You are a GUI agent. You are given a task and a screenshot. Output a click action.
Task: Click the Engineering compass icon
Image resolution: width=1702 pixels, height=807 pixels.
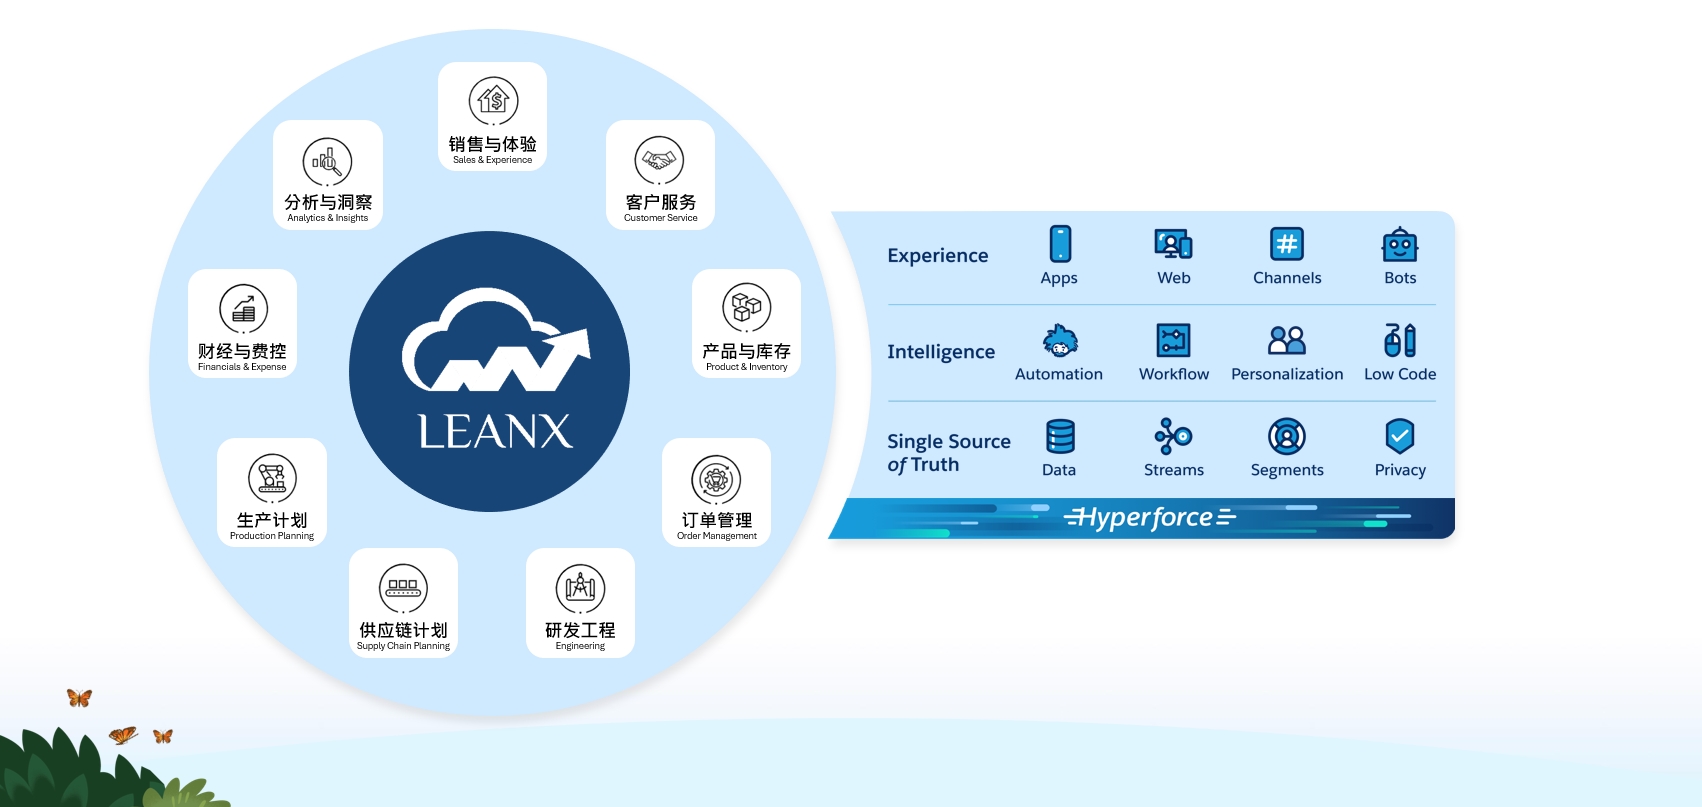pos(580,588)
